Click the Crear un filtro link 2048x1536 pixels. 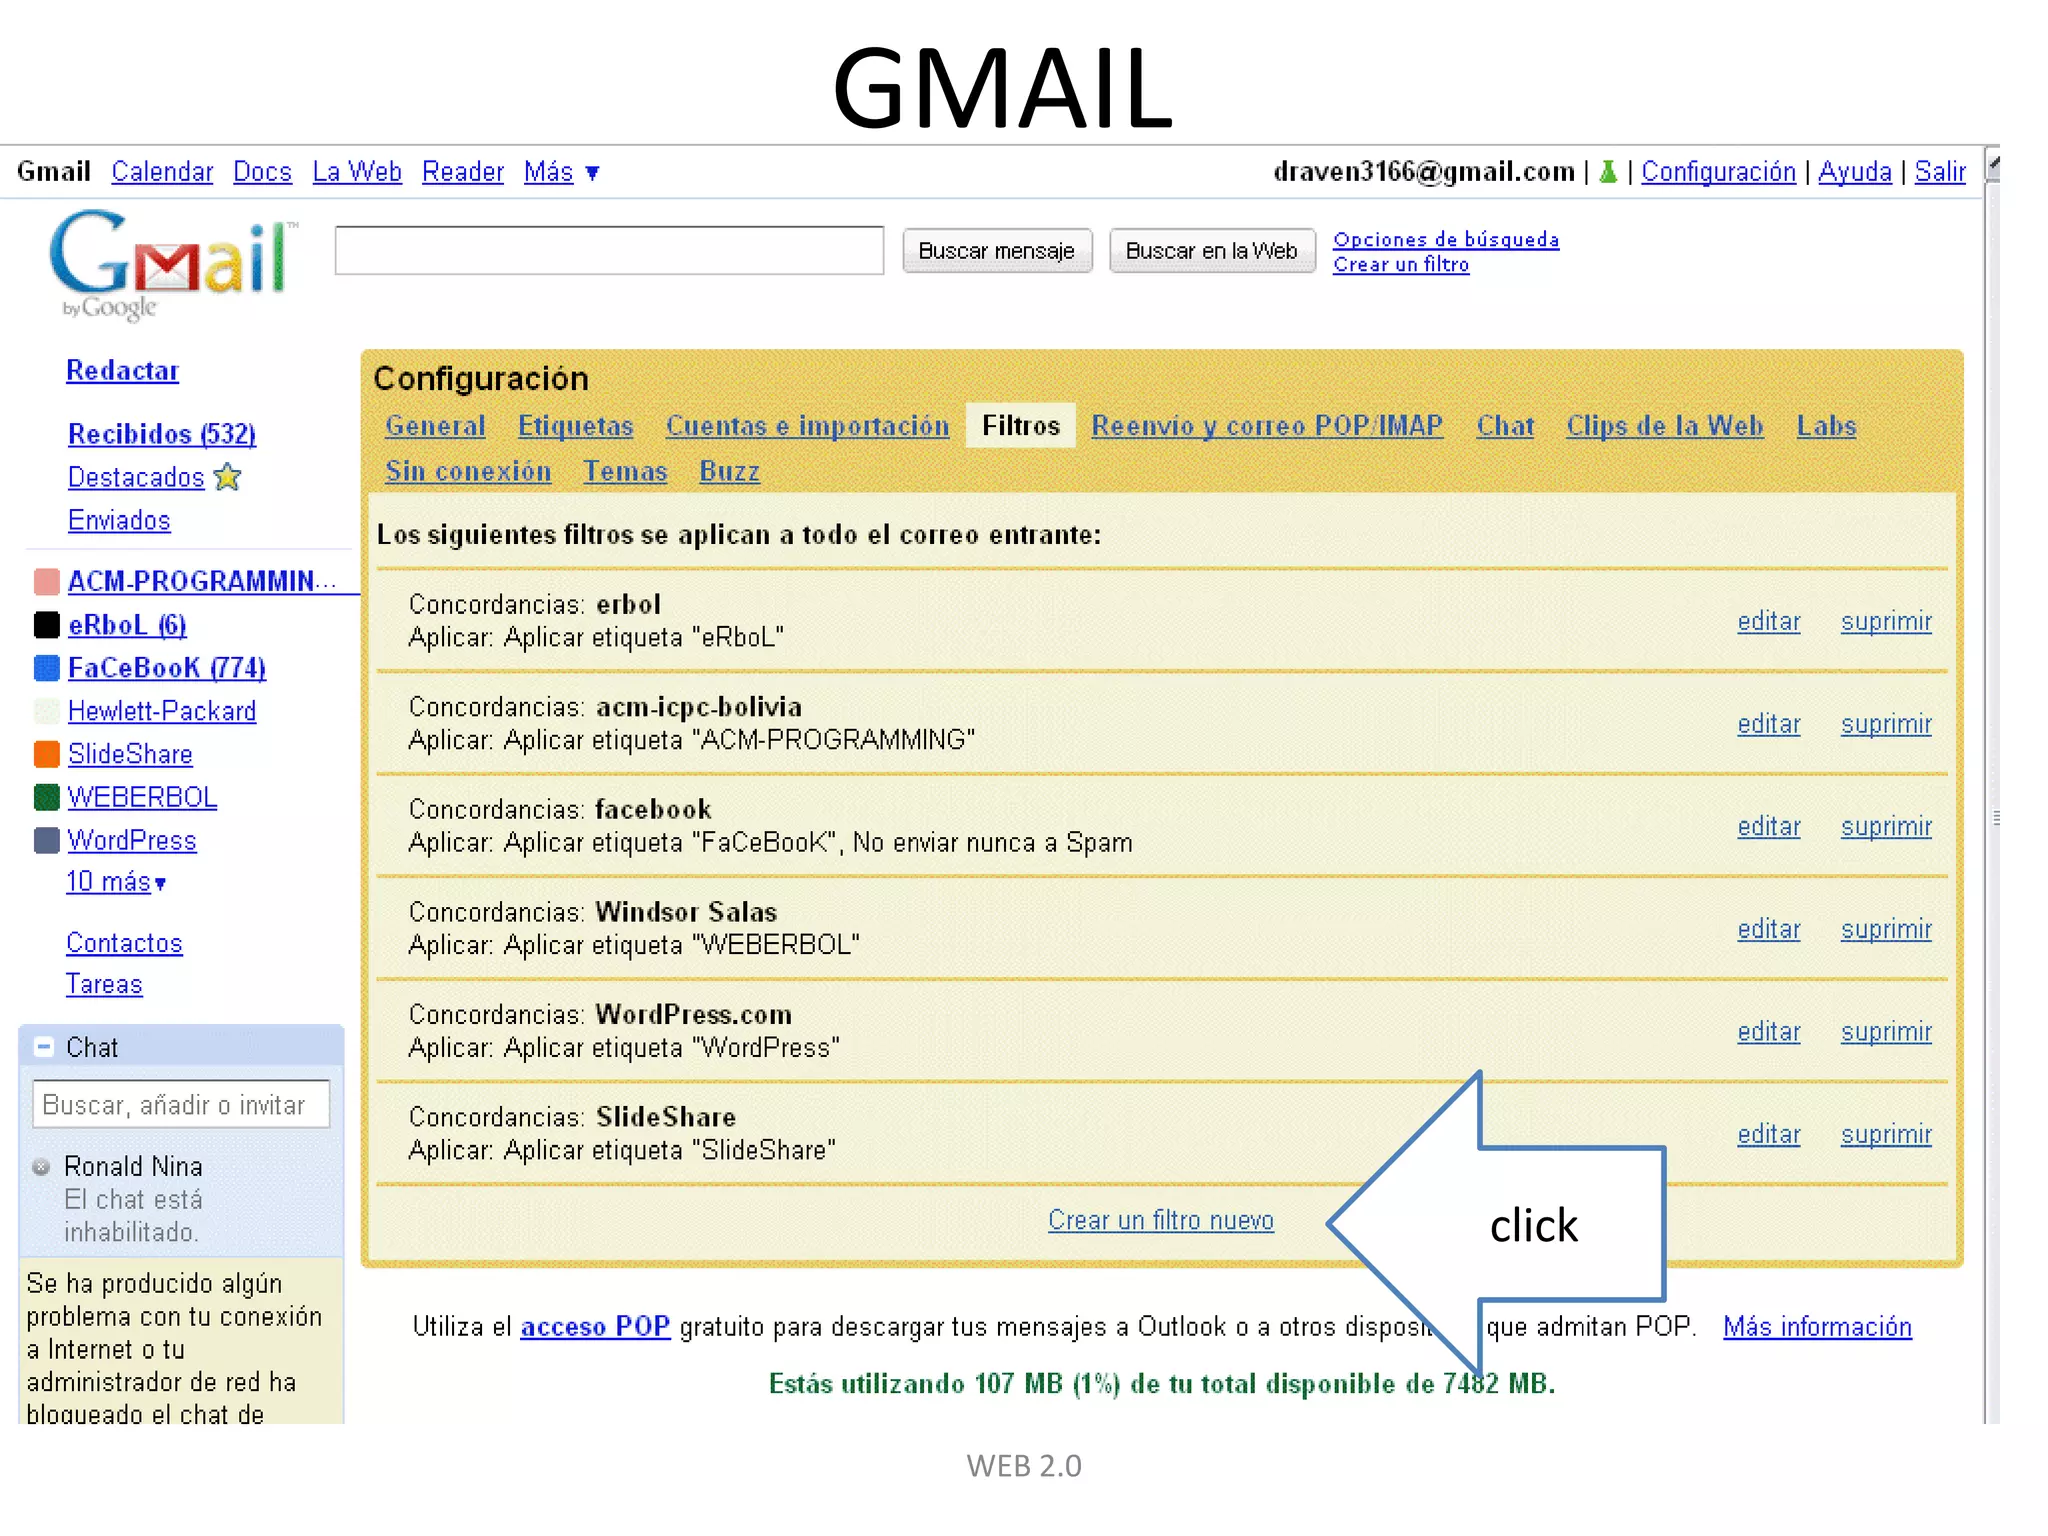pos(1401,264)
